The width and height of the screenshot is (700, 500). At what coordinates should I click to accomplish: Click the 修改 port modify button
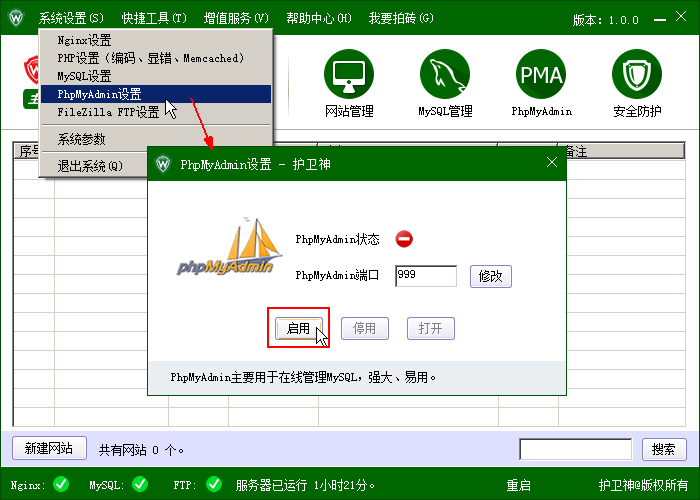pos(491,276)
